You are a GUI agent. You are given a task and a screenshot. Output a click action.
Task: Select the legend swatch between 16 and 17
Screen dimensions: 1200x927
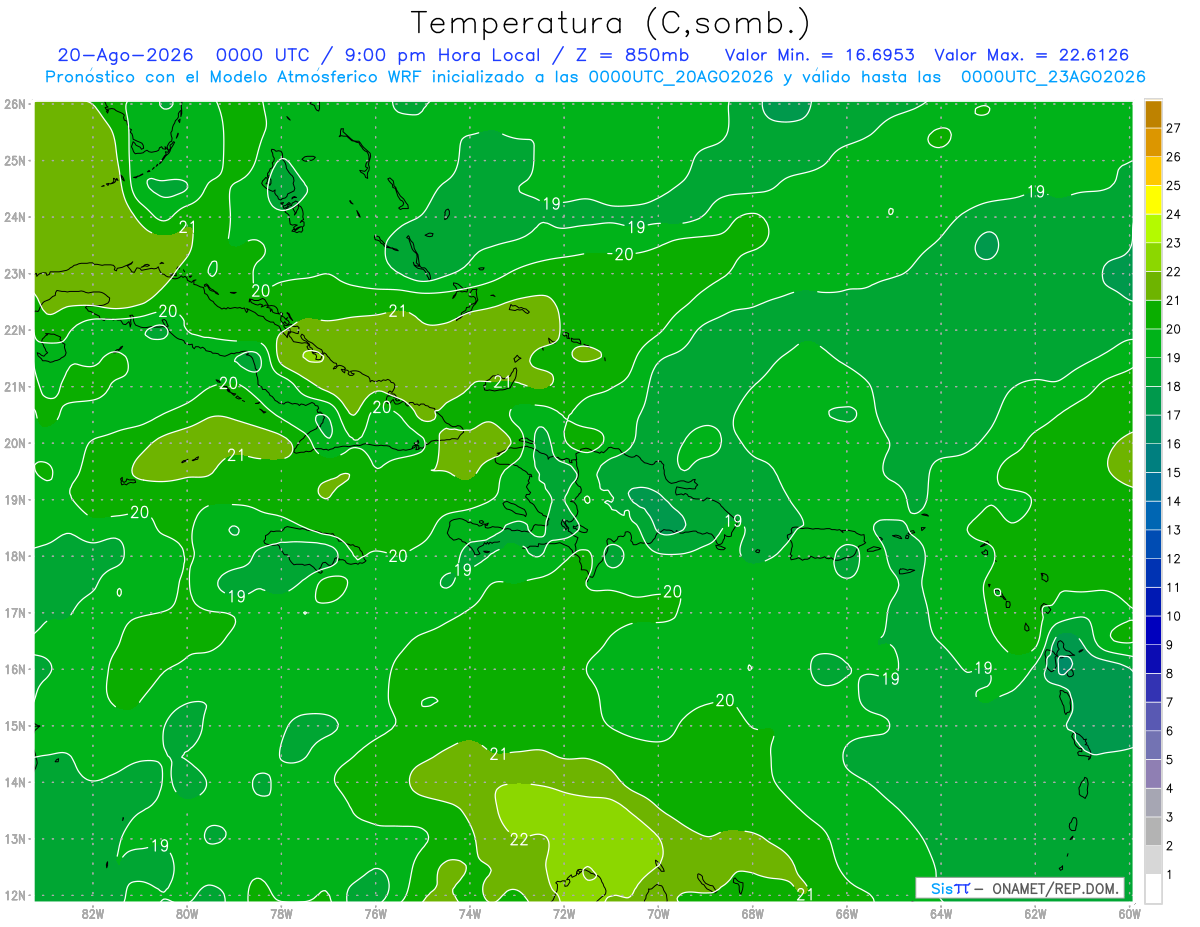pos(1154,429)
